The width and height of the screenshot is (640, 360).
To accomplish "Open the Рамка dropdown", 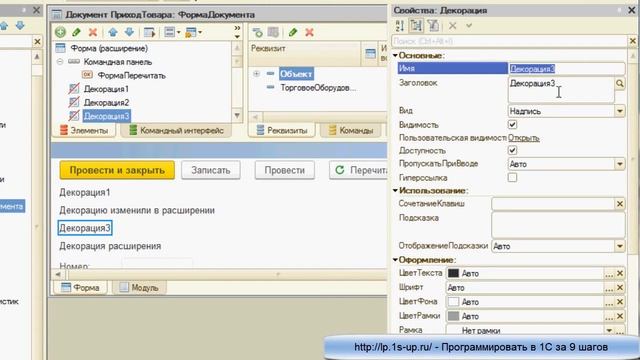I will click(609, 331).
